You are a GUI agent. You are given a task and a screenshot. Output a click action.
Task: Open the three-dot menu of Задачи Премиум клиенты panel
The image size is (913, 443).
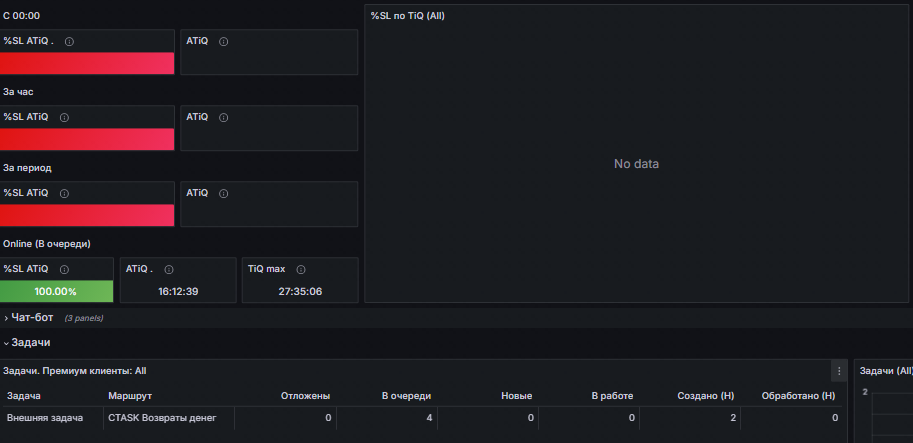839,371
